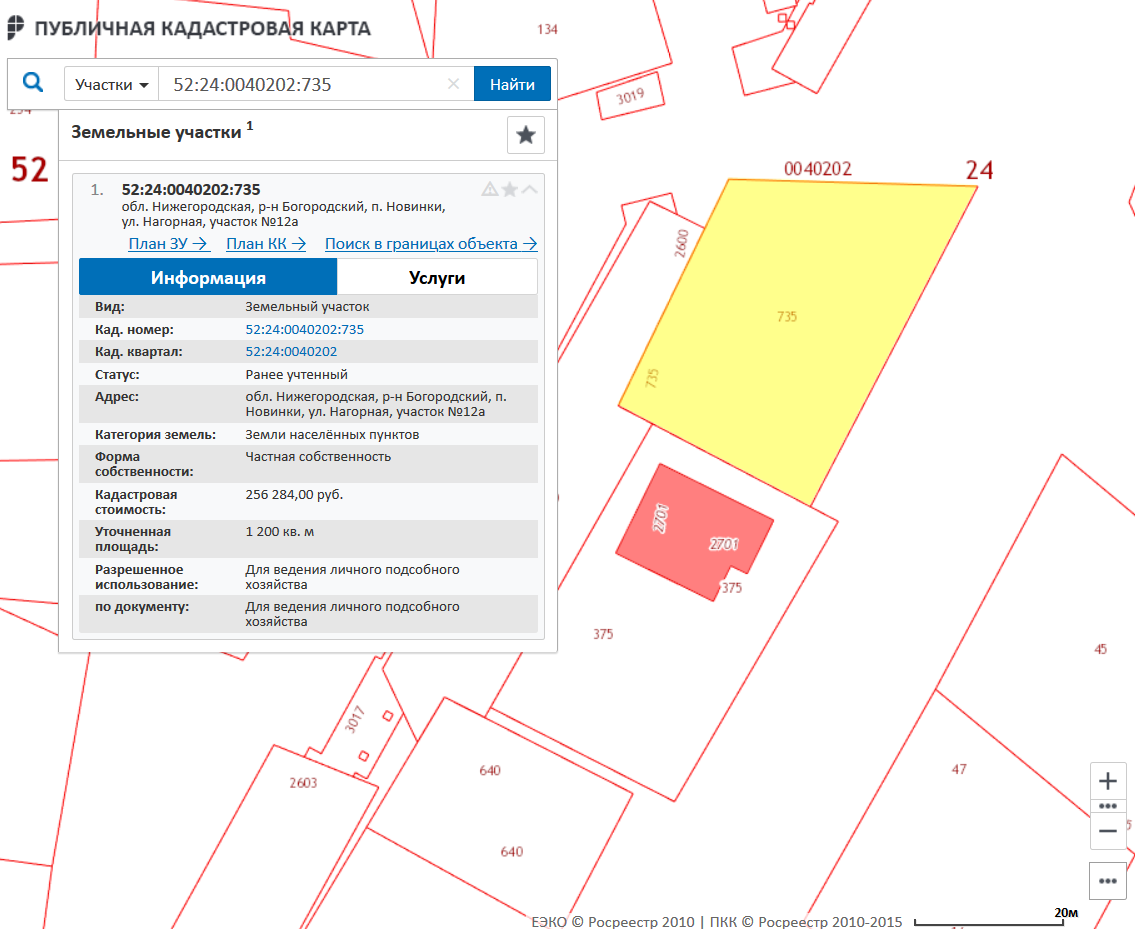This screenshot has width=1135, height=929.
Task: Star the 52:24:0040202:735 result
Action: click(x=510, y=189)
